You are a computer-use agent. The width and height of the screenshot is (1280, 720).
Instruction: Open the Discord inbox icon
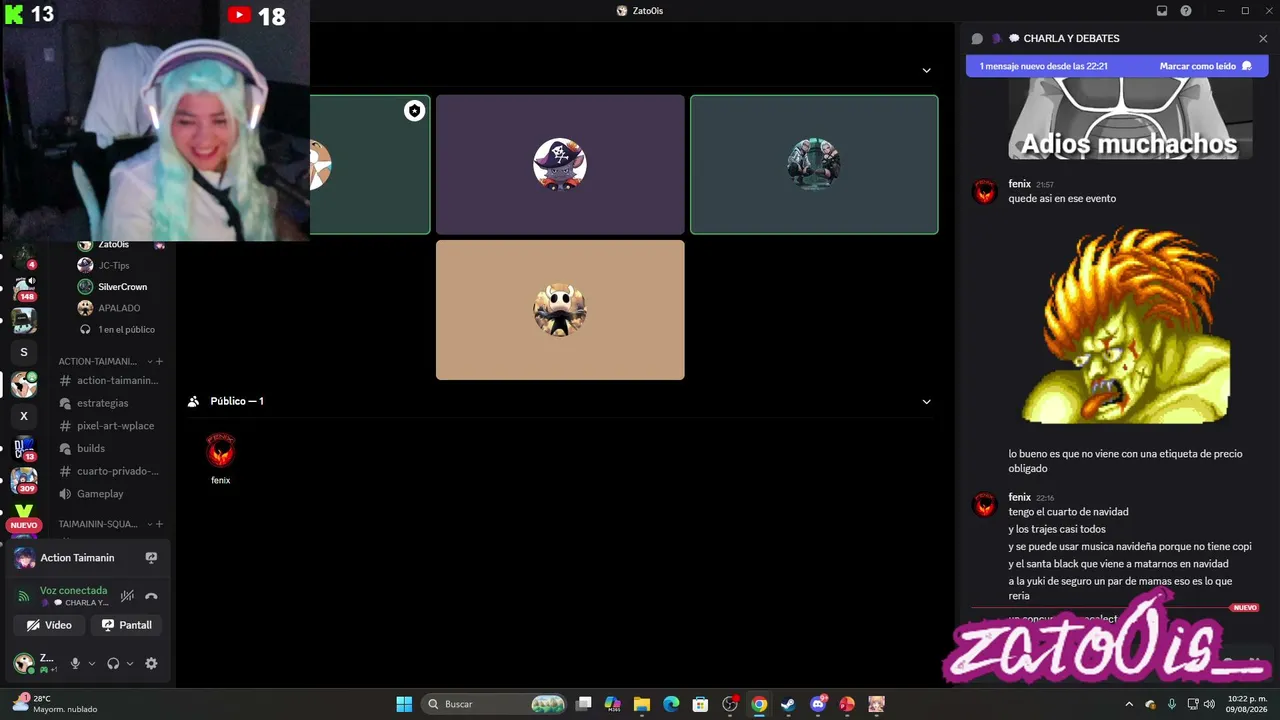tap(1162, 11)
